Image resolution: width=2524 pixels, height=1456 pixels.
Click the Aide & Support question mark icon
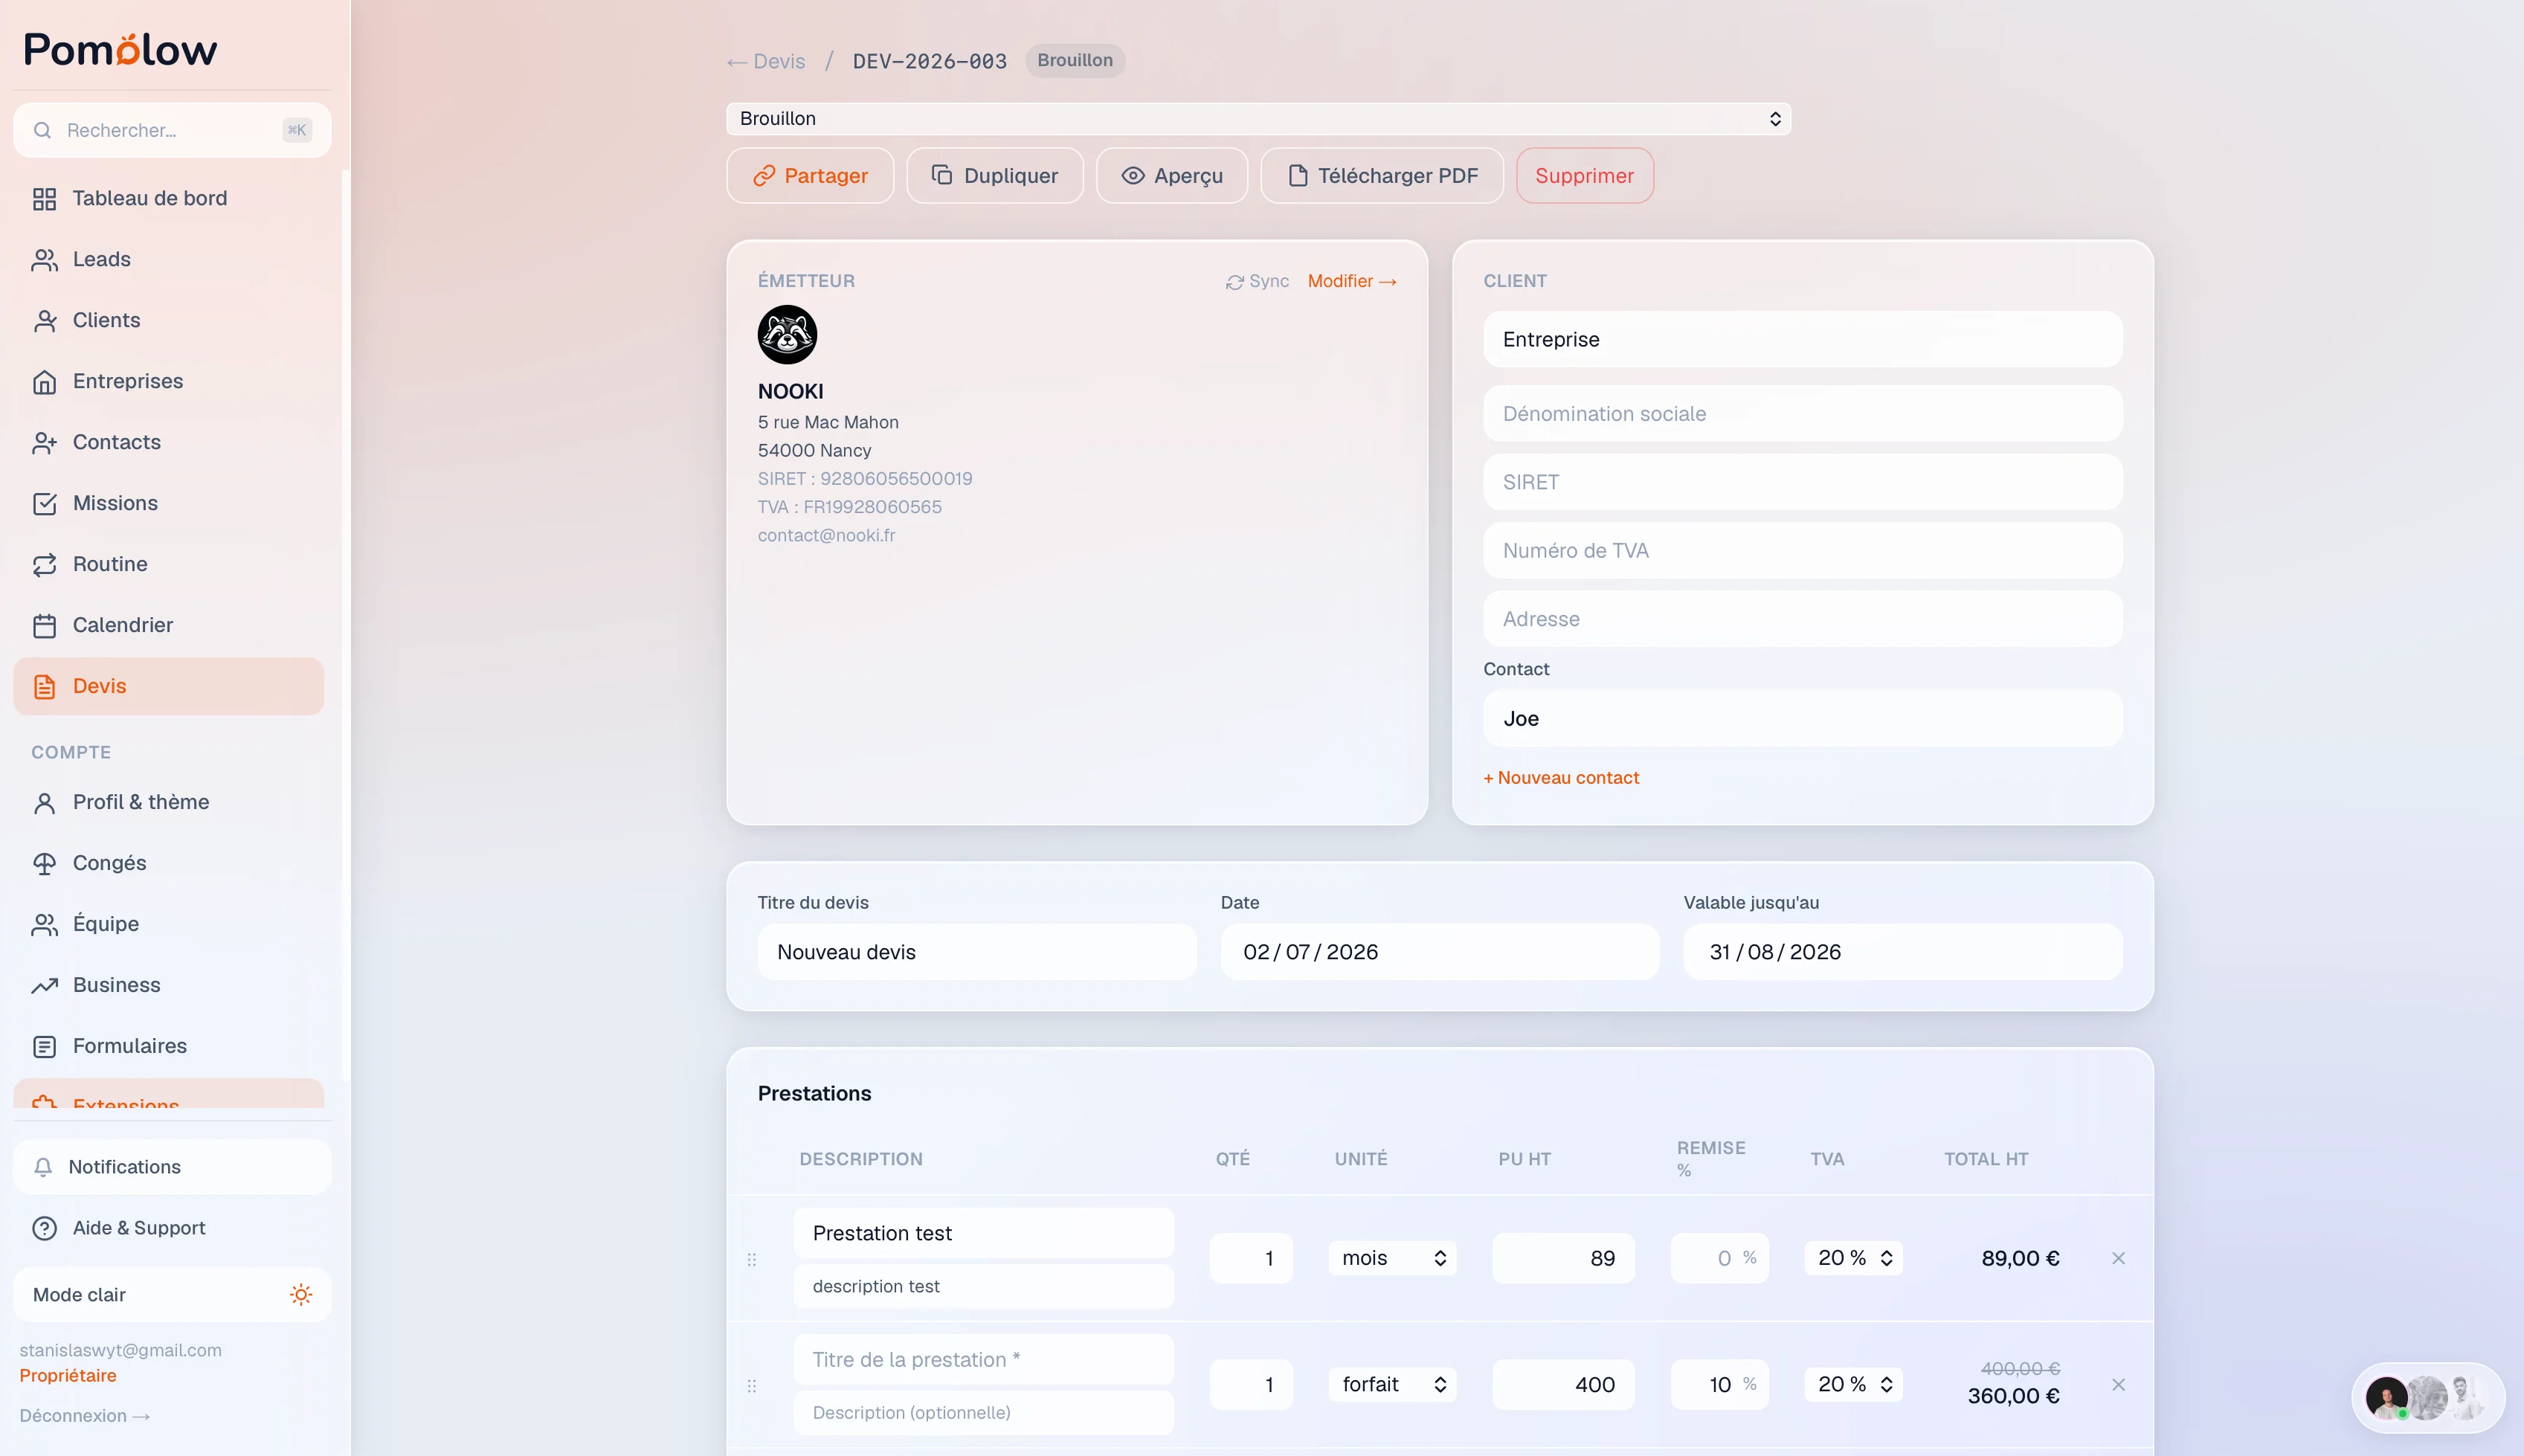(x=45, y=1228)
